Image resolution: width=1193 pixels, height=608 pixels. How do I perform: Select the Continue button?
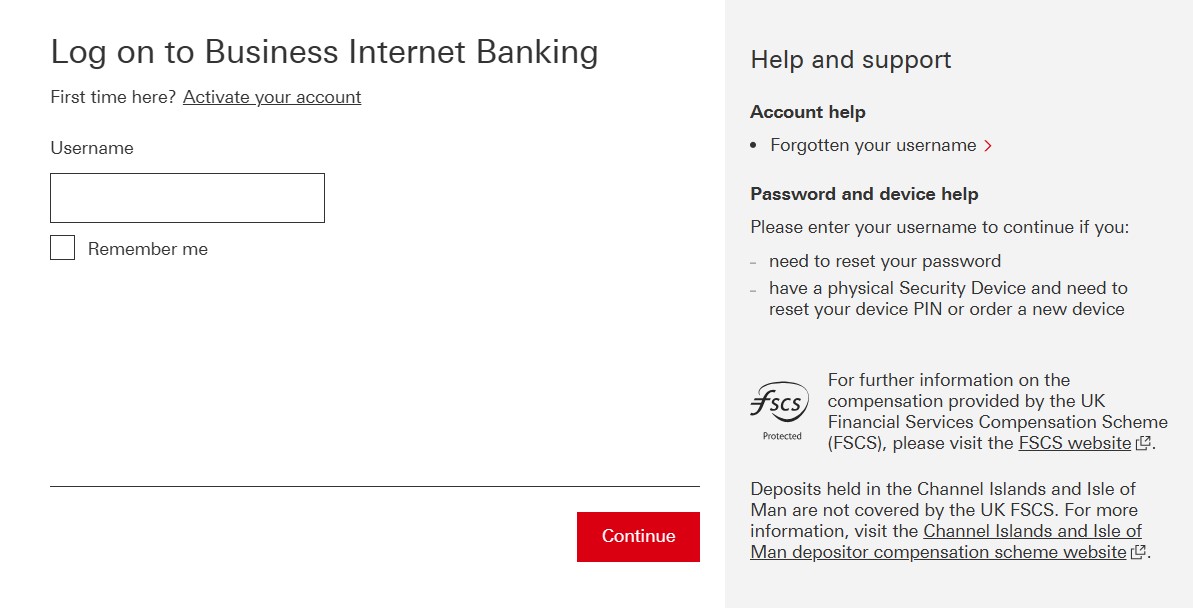click(x=638, y=536)
